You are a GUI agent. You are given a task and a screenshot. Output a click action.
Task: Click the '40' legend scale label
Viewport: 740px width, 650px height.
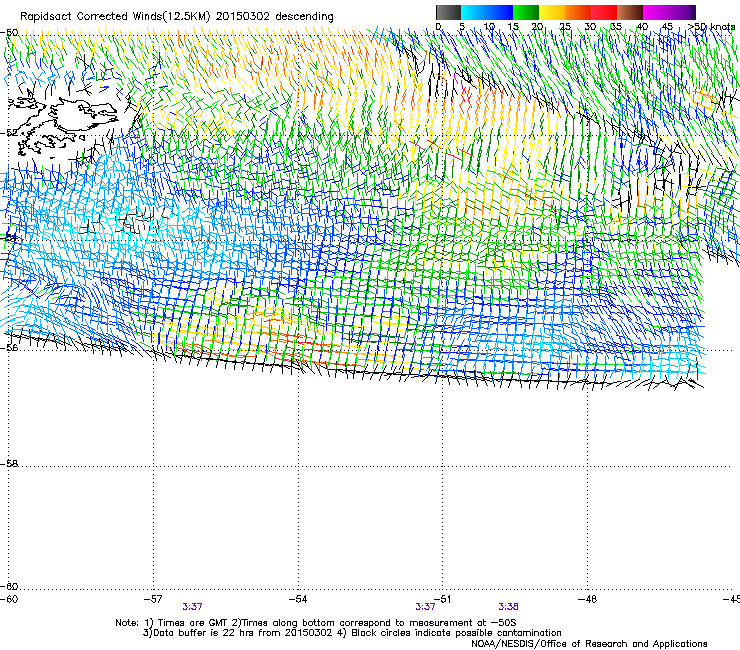[x=642, y=27]
